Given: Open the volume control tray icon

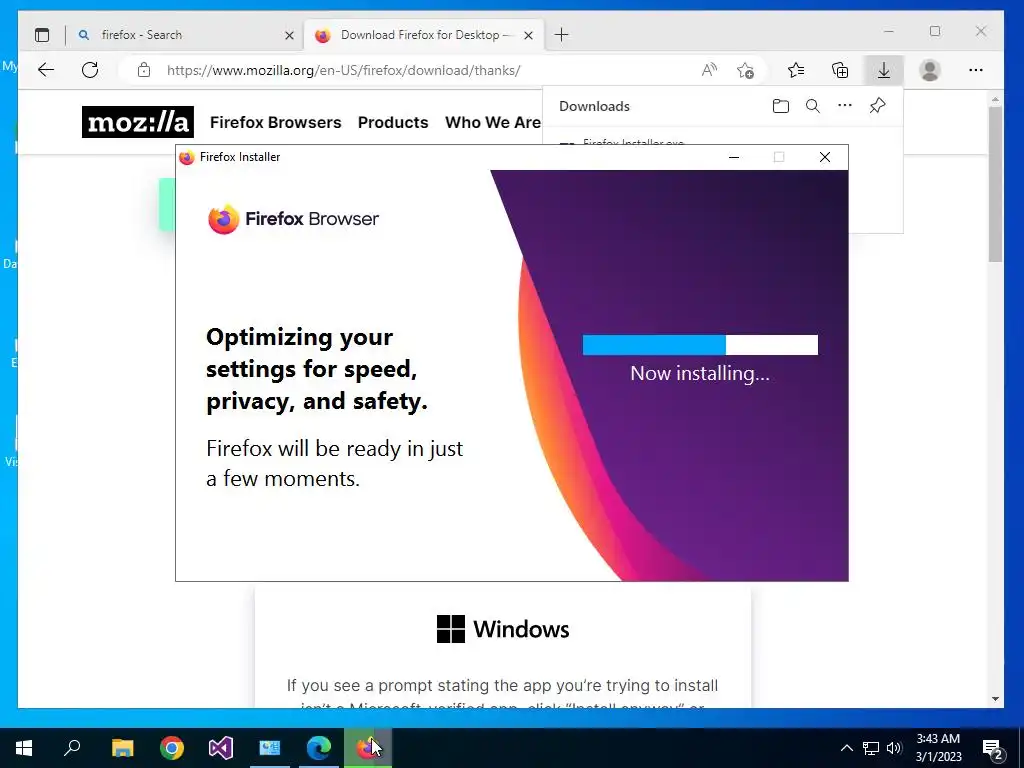Looking at the screenshot, I should pos(894,748).
